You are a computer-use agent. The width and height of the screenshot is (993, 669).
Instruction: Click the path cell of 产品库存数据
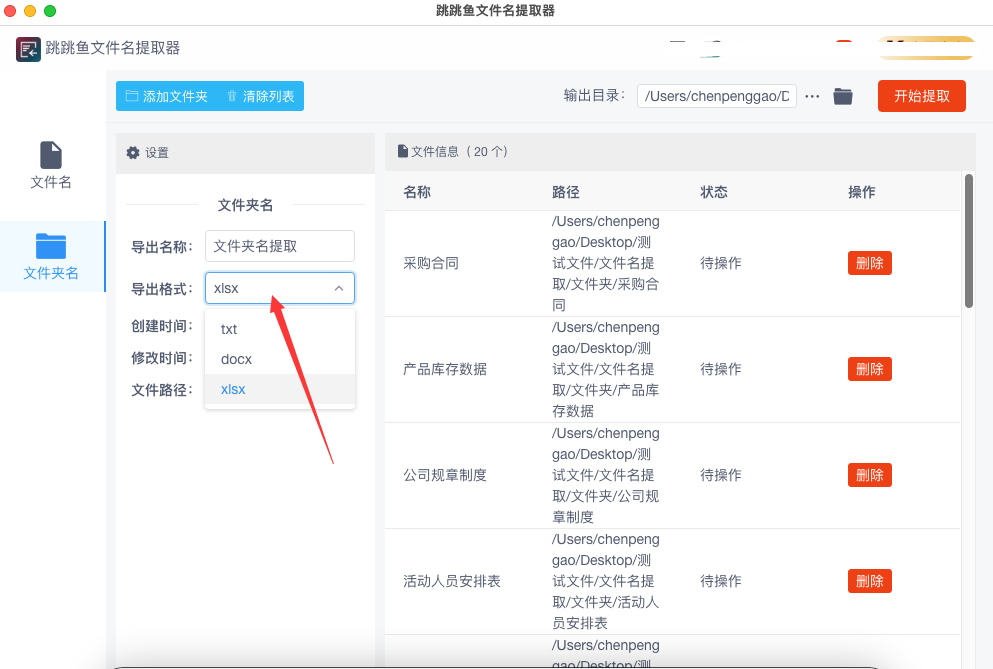coord(605,369)
